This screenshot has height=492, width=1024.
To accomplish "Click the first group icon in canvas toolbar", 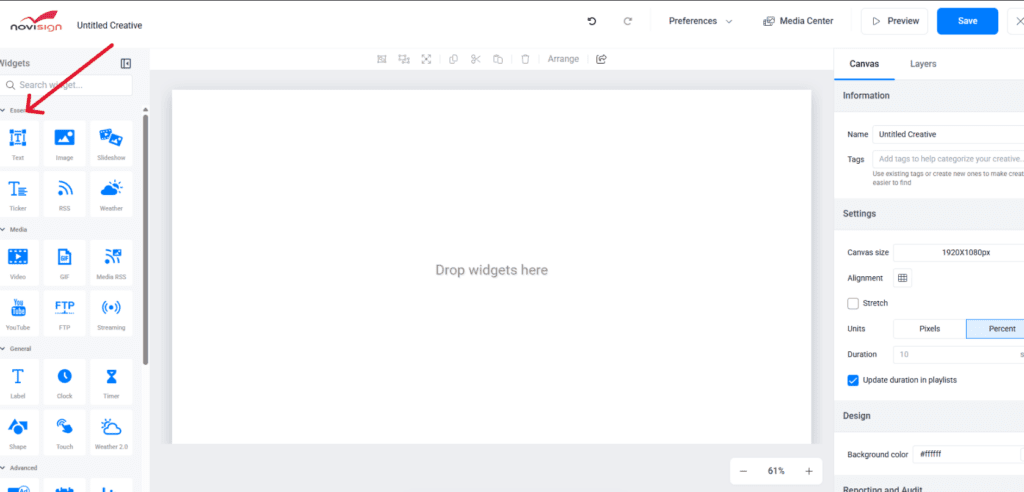I will coord(382,59).
